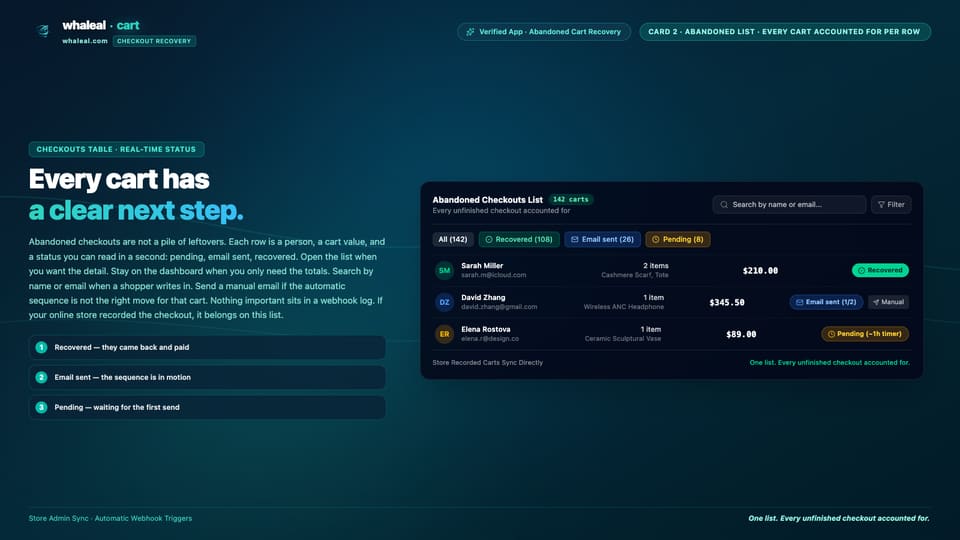The height and width of the screenshot is (540, 960).
Task: Click the Ceramic Sculptural Vase item text
Action: (x=623, y=339)
